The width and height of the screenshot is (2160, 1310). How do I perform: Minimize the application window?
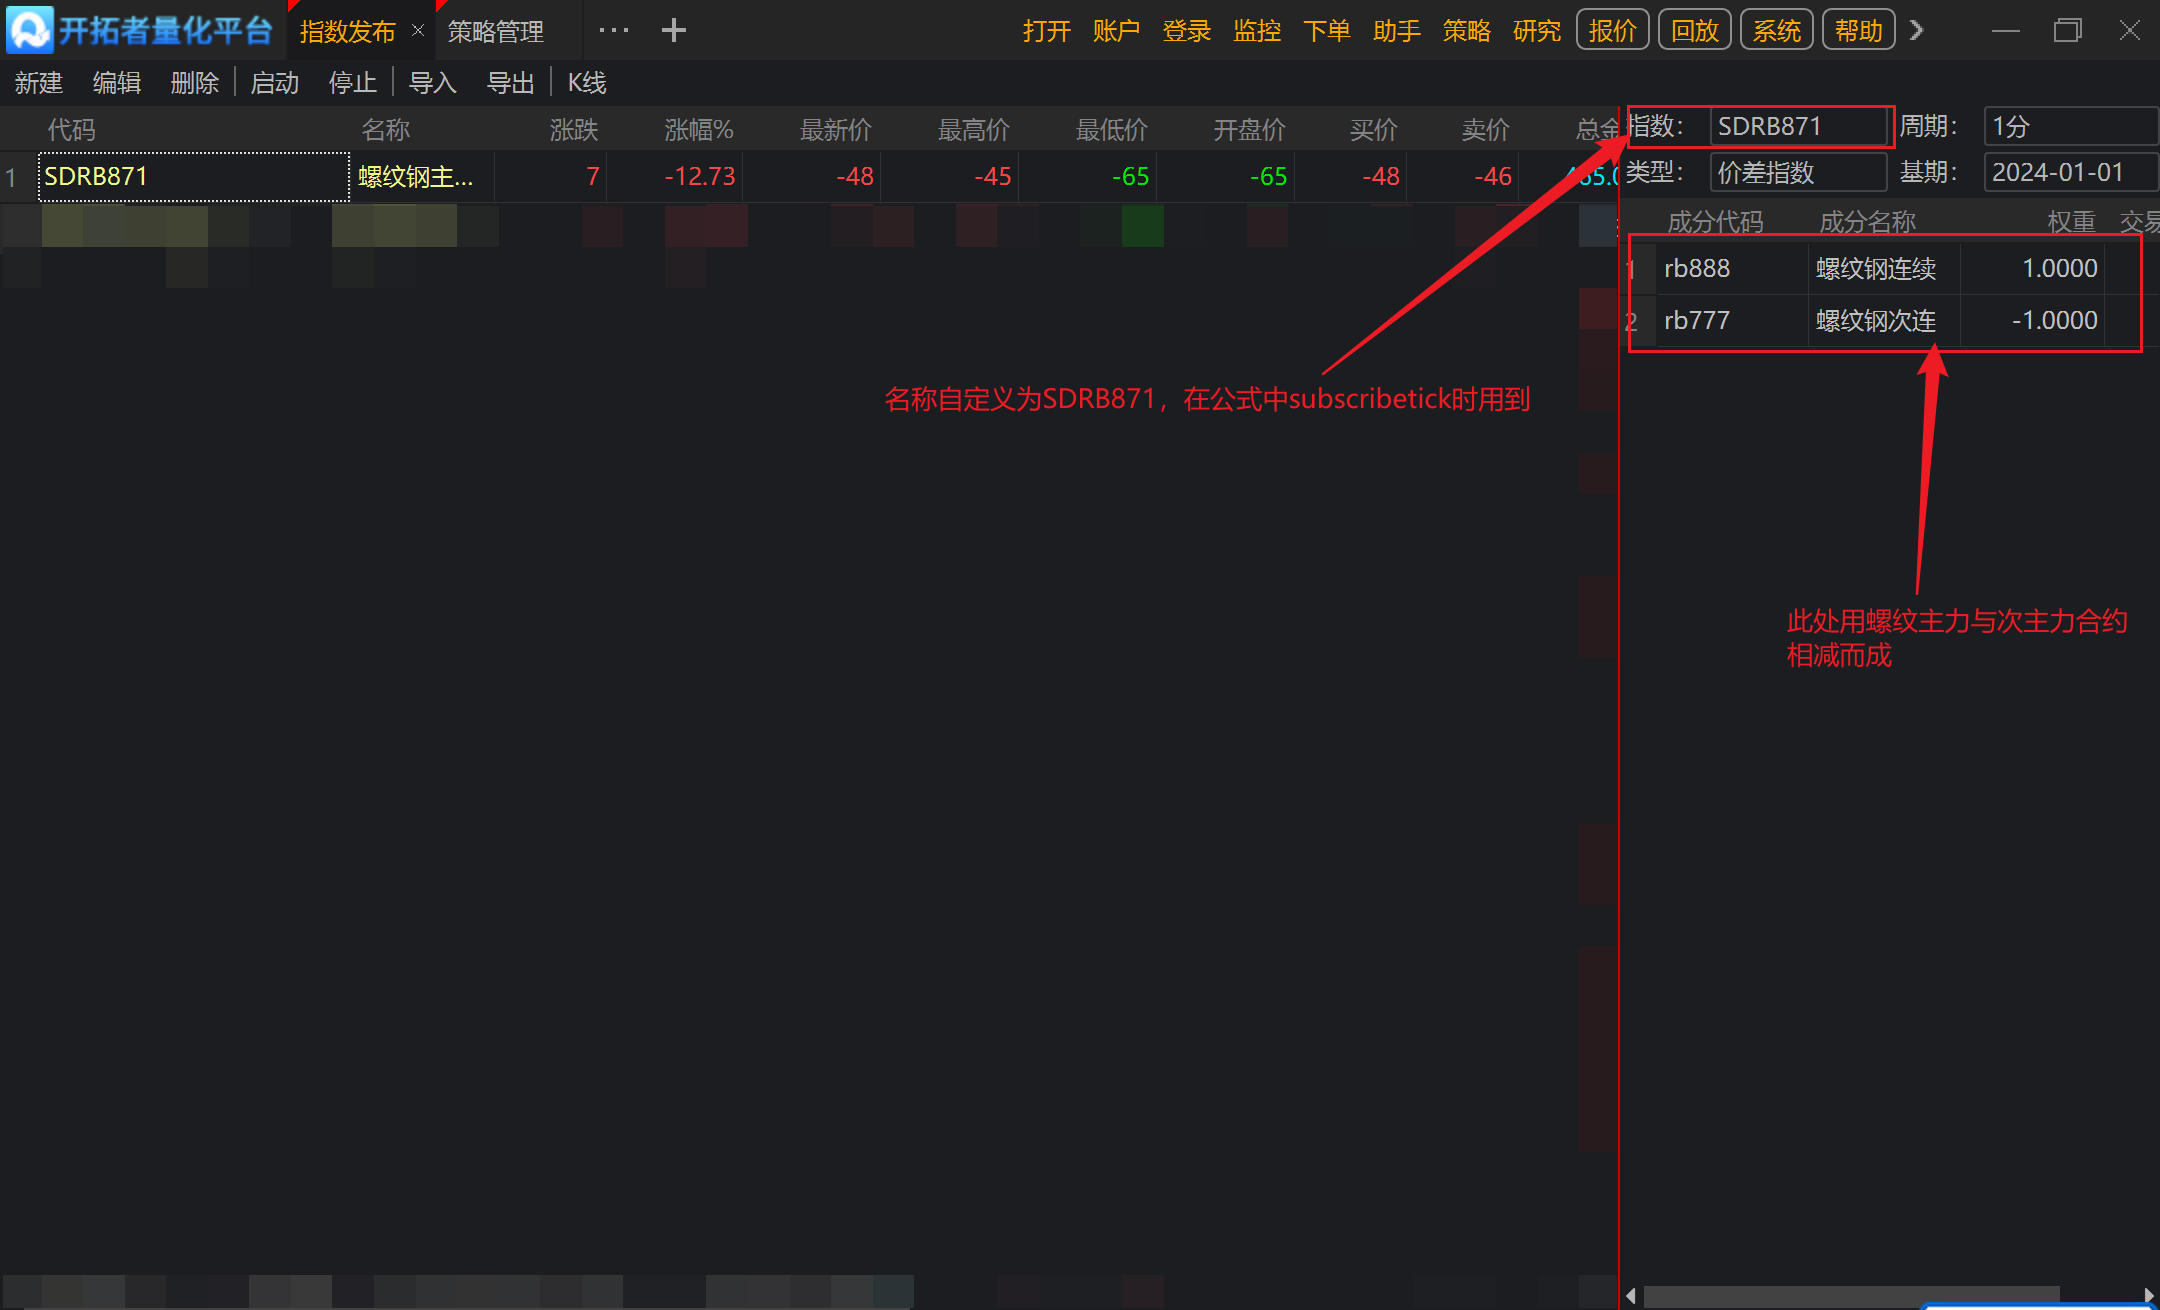(x=2006, y=31)
